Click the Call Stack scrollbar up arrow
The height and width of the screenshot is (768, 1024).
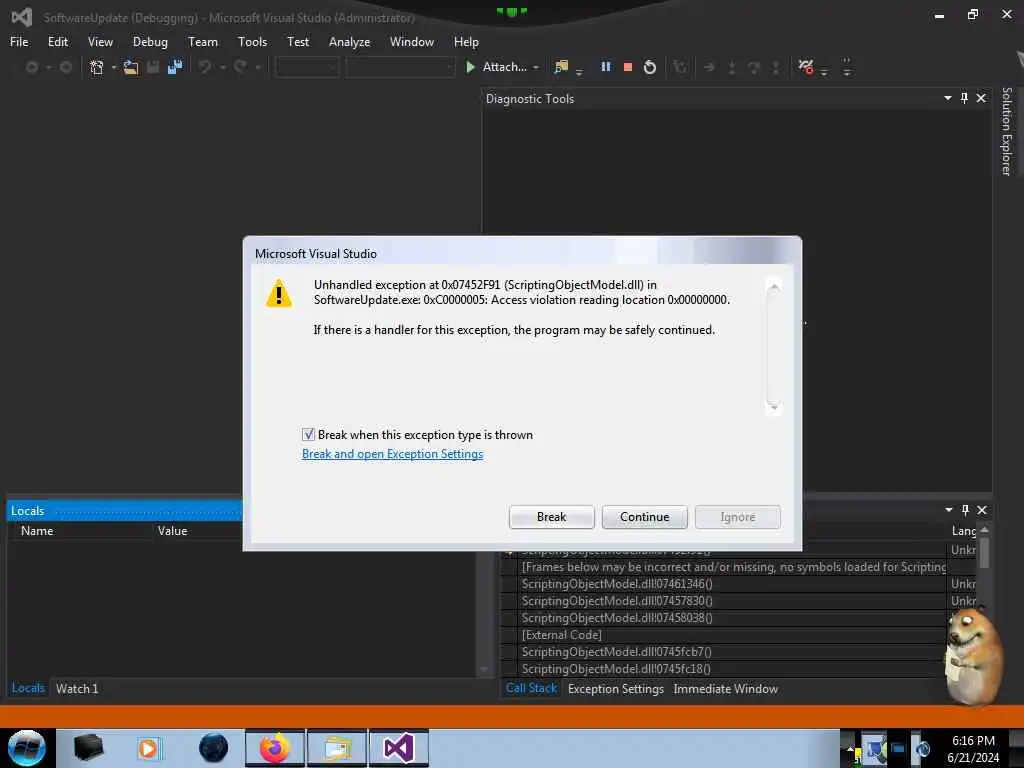coord(984,530)
